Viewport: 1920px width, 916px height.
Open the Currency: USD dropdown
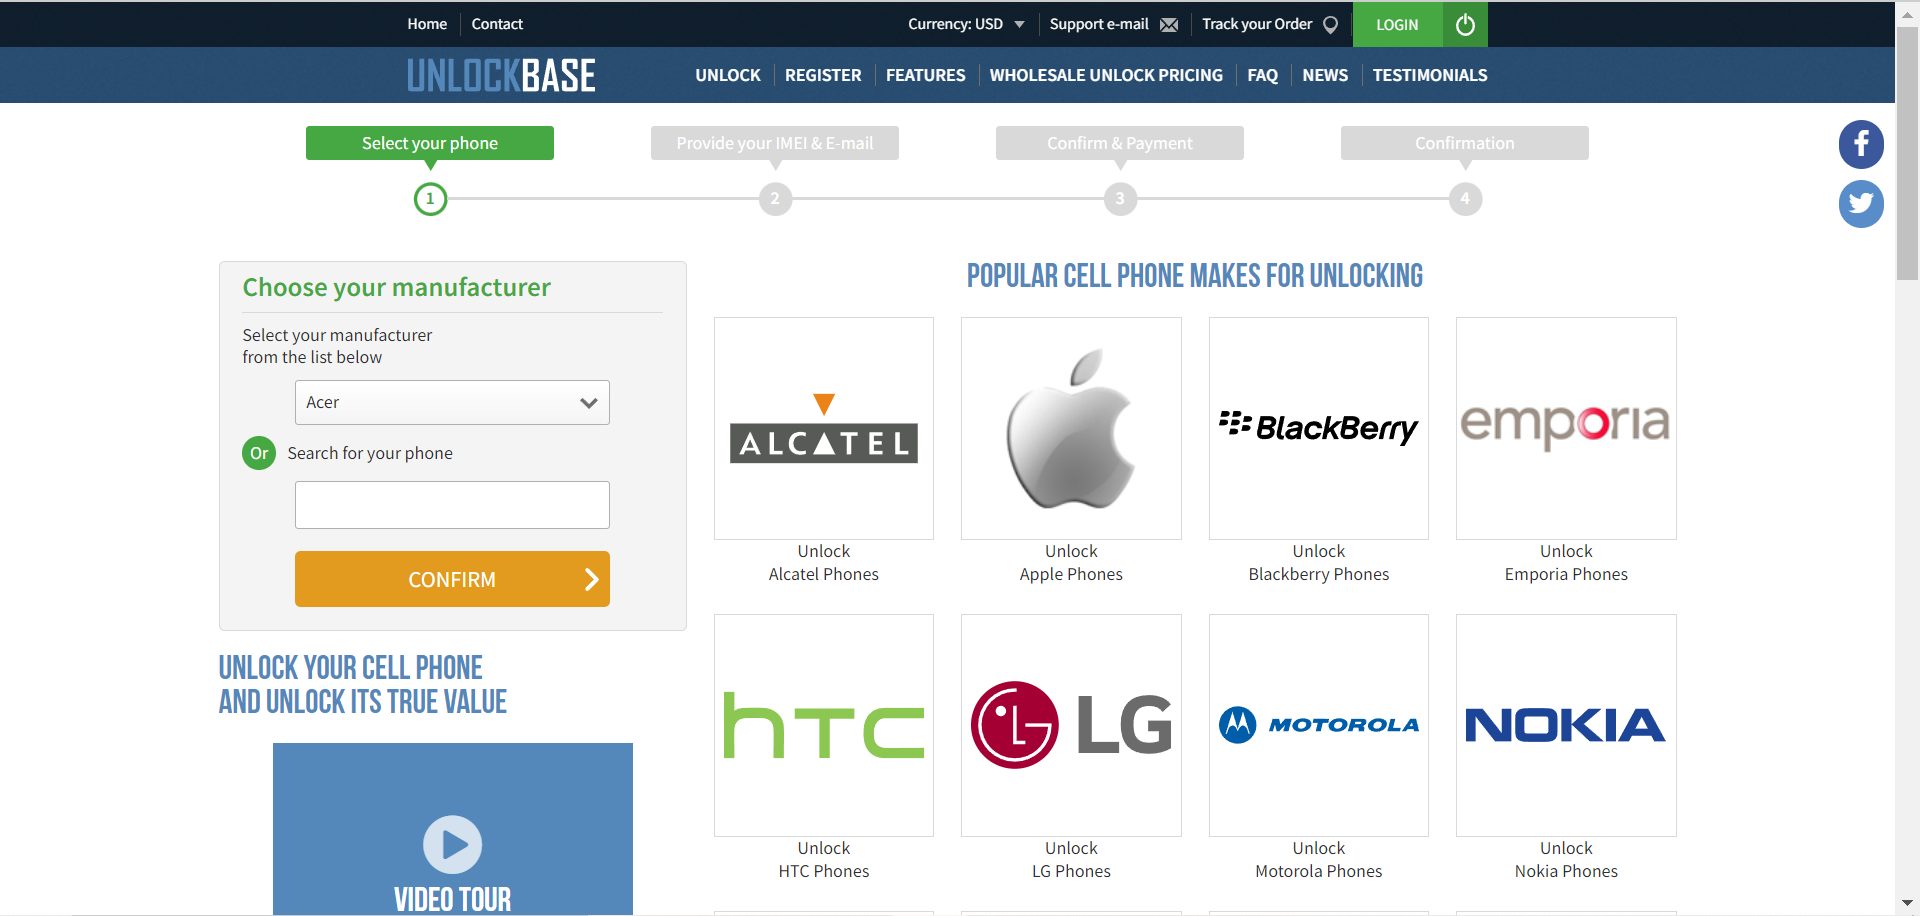(965, 24)
